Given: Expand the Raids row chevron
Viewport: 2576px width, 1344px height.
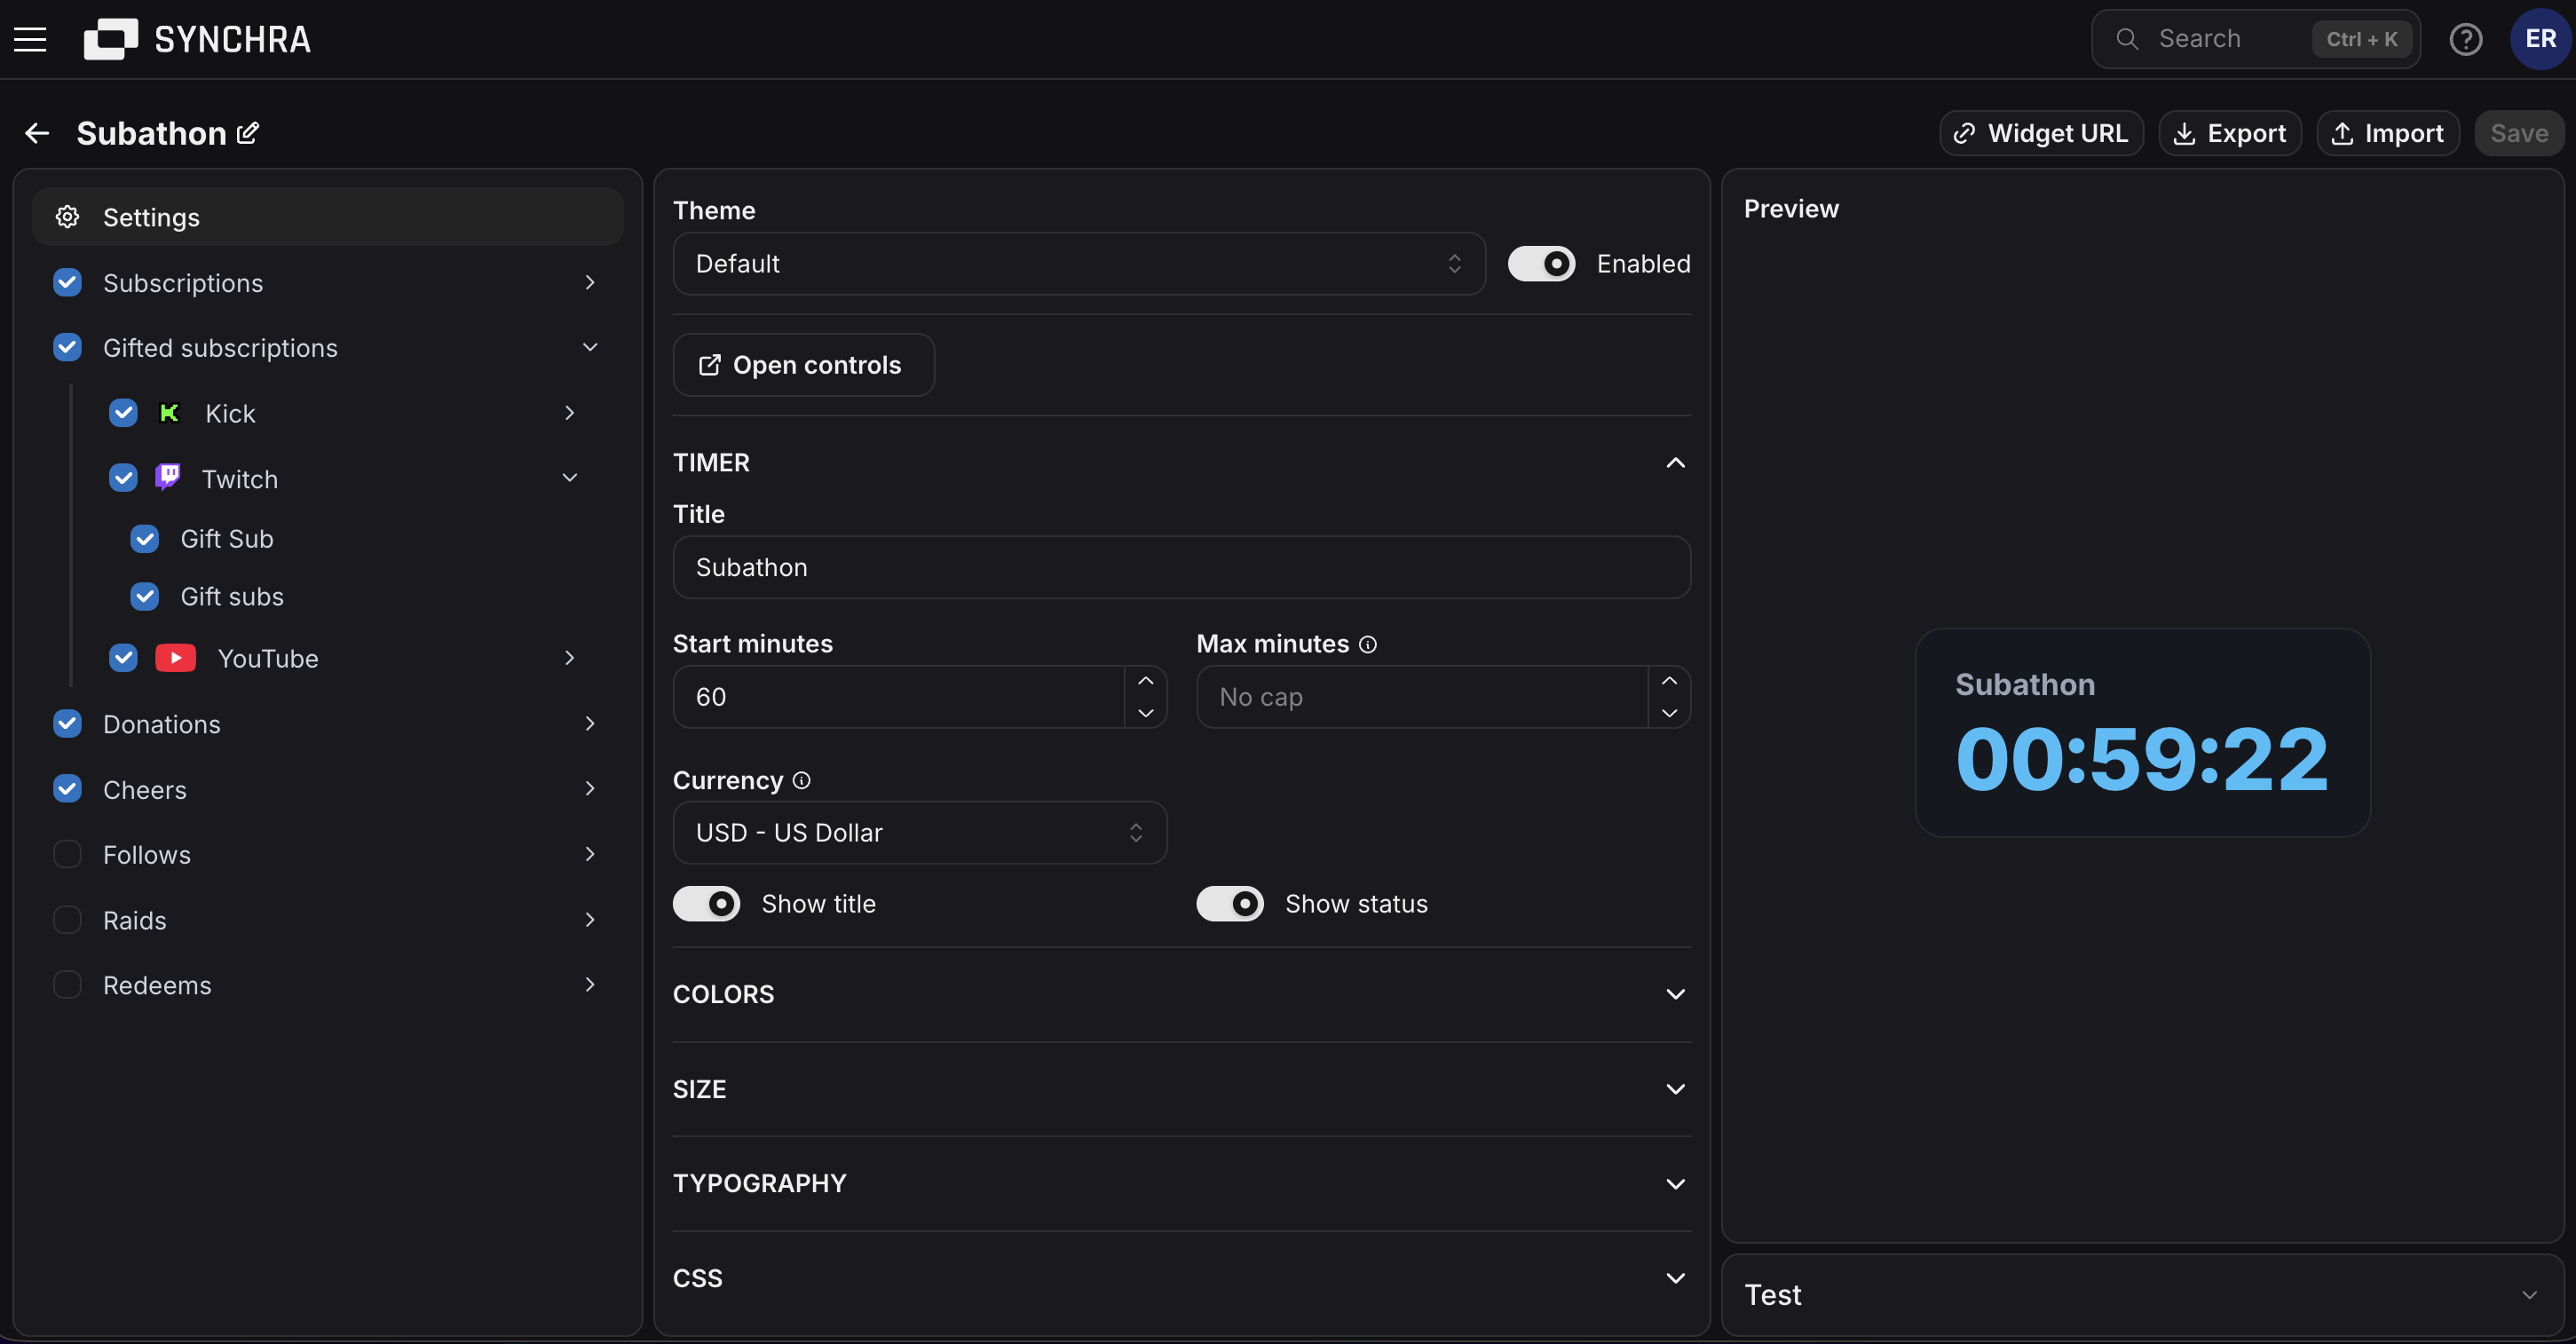Looking at the screenshot, I should click(590, 920).
